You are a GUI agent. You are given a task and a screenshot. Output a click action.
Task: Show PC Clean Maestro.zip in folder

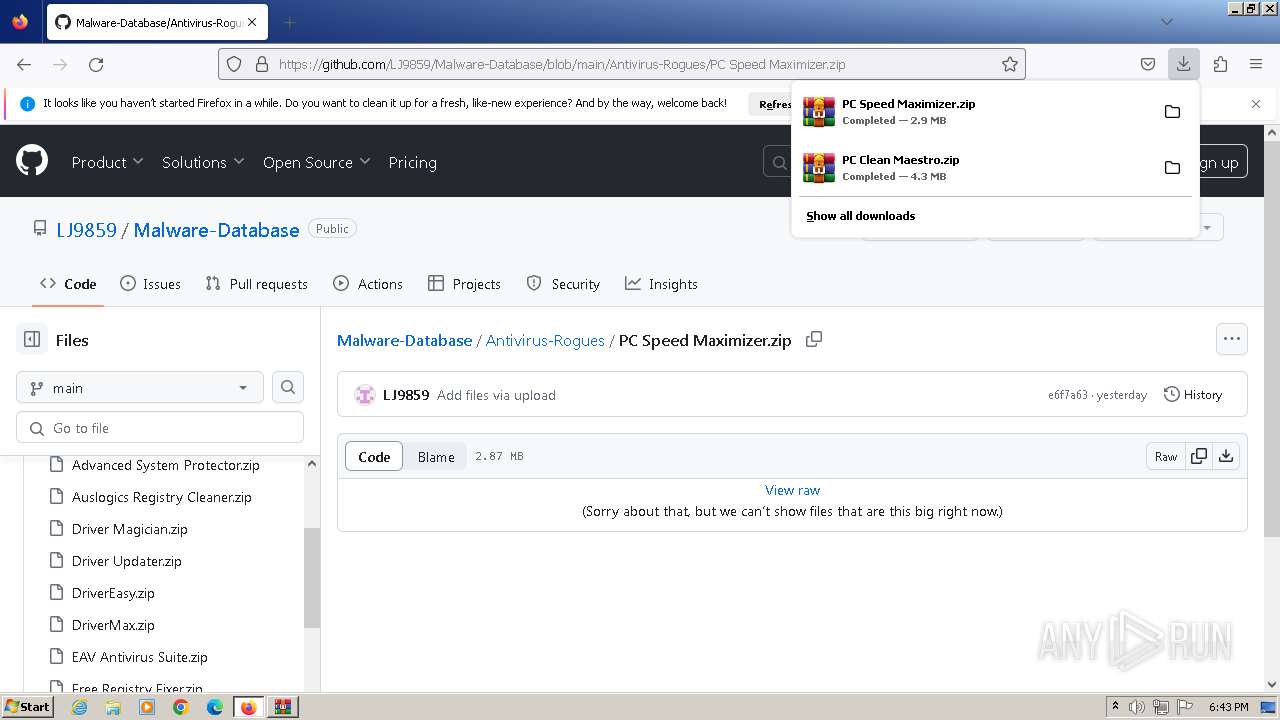[1172, 167]
